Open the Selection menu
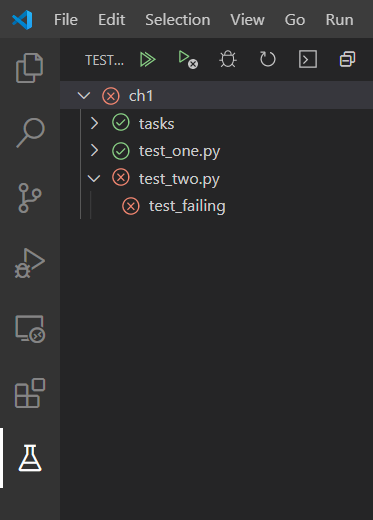This screenshot has height=520, width=373. tap(178, 20)
